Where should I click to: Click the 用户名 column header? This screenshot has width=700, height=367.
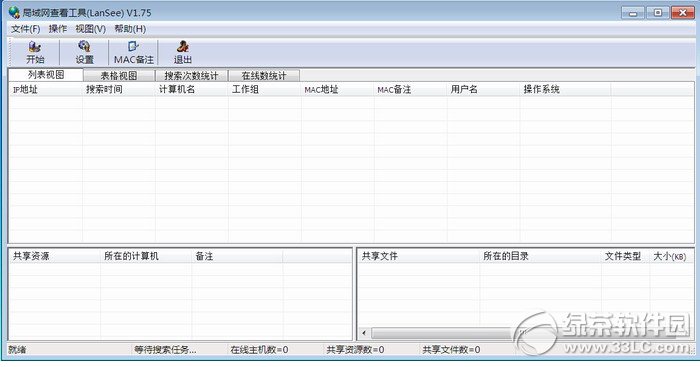coord(483,89)
